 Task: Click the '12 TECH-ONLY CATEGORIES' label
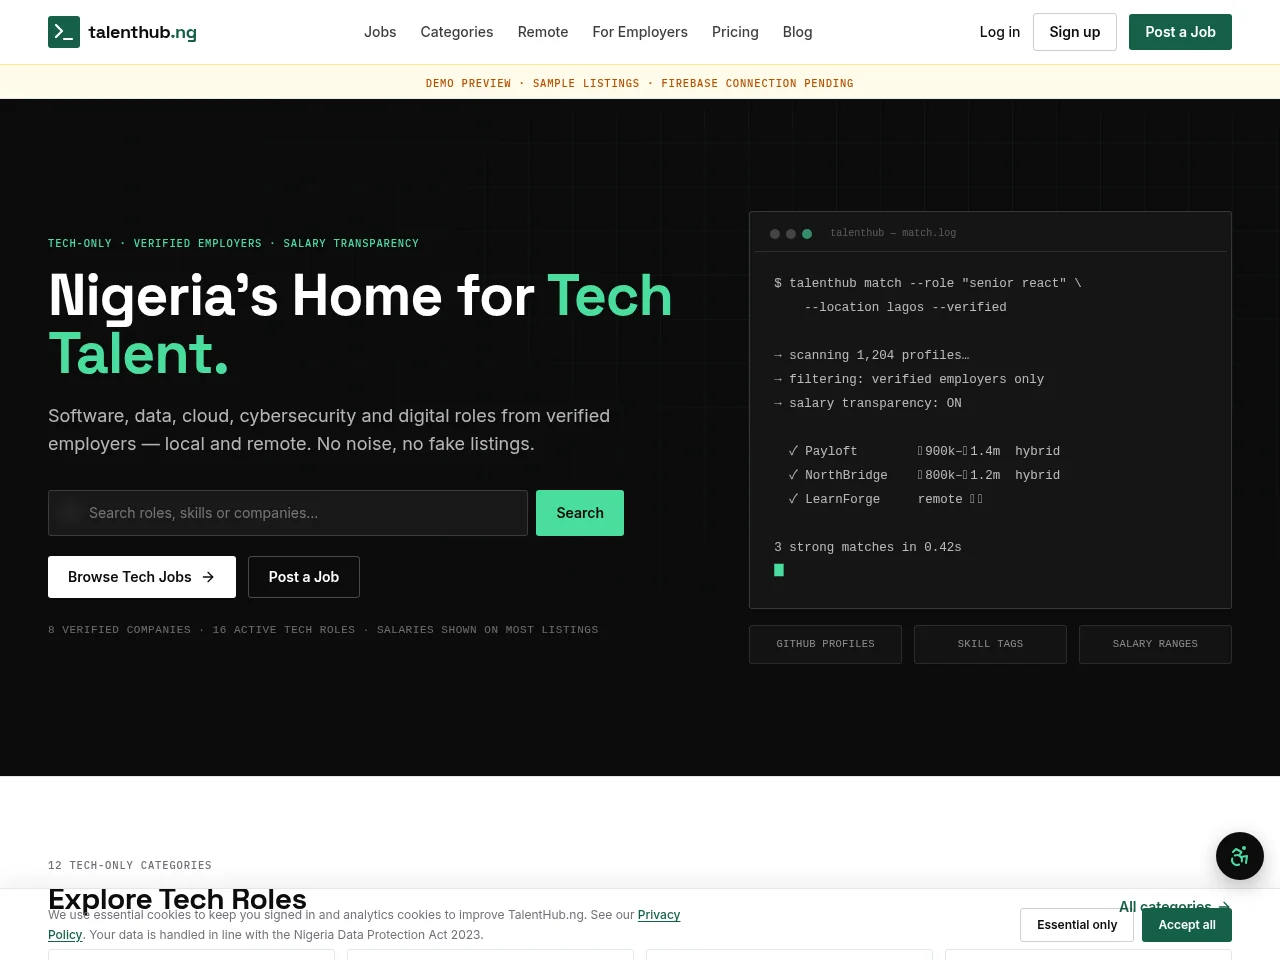130,865
